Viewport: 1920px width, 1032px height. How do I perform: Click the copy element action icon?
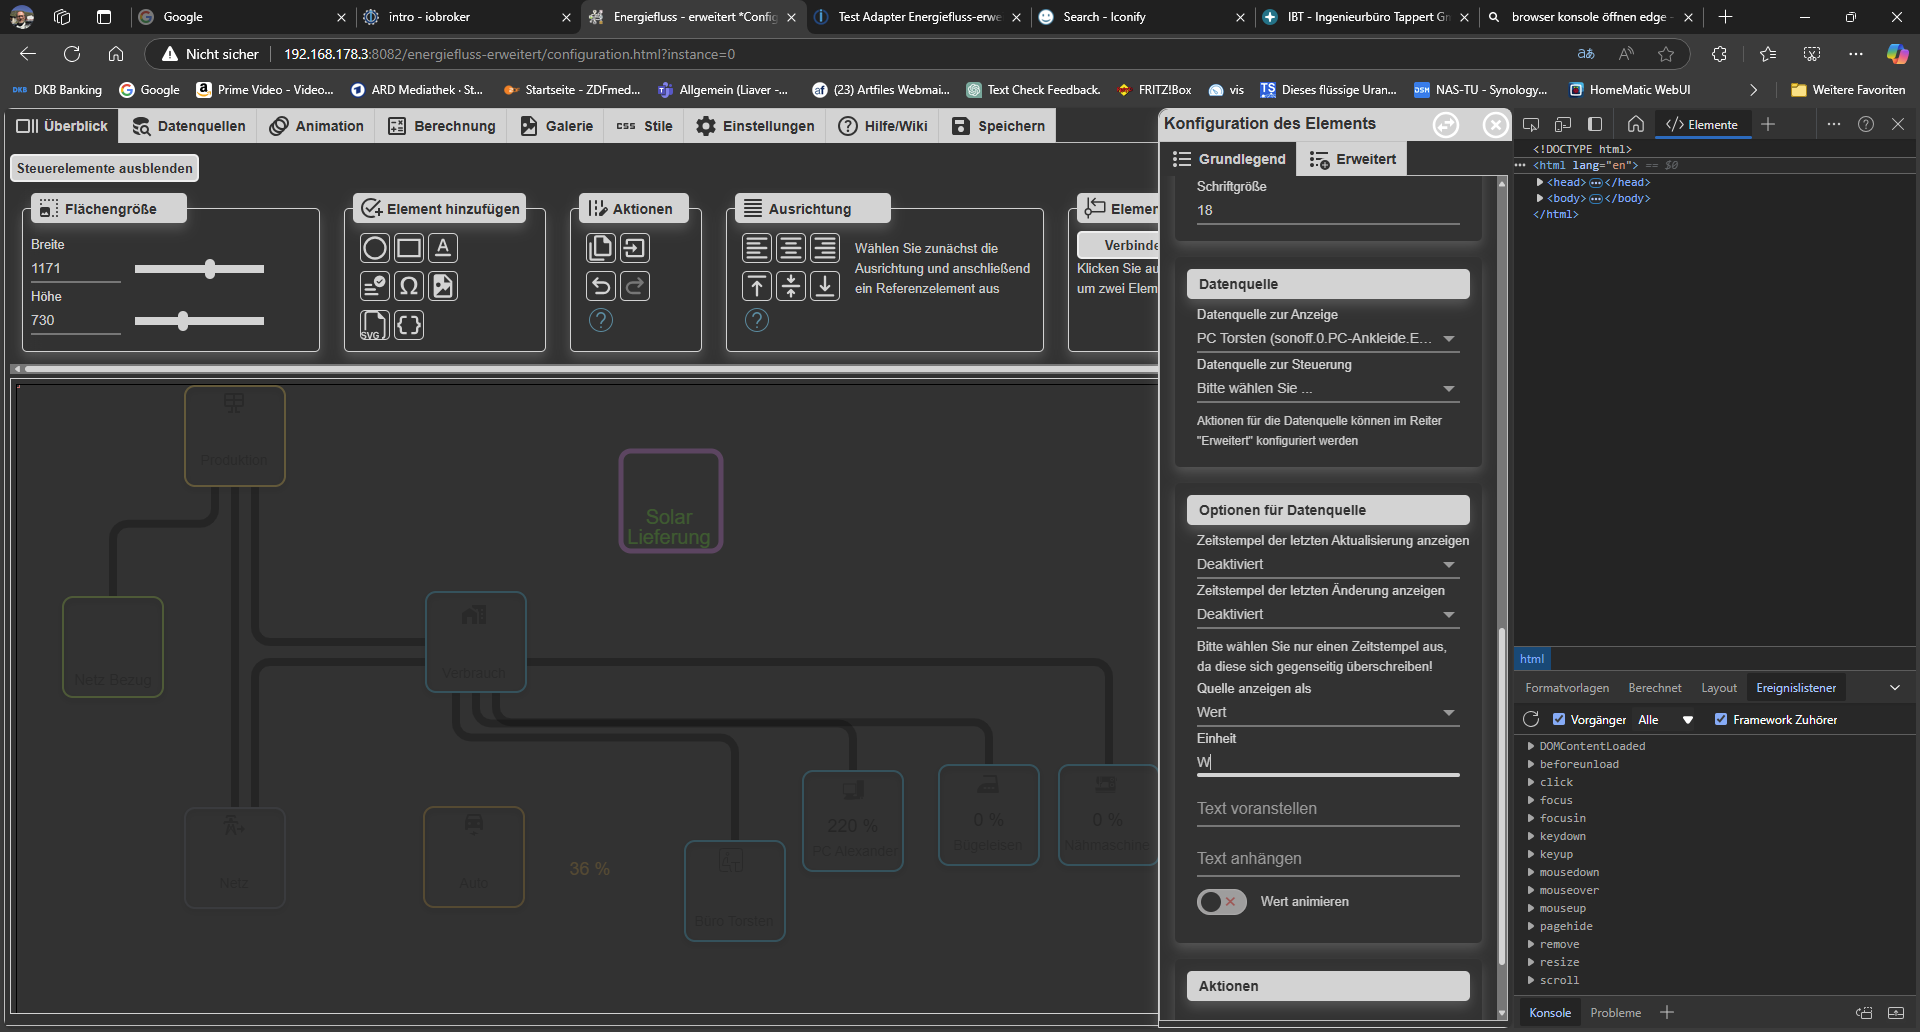[x=601, y=248]
